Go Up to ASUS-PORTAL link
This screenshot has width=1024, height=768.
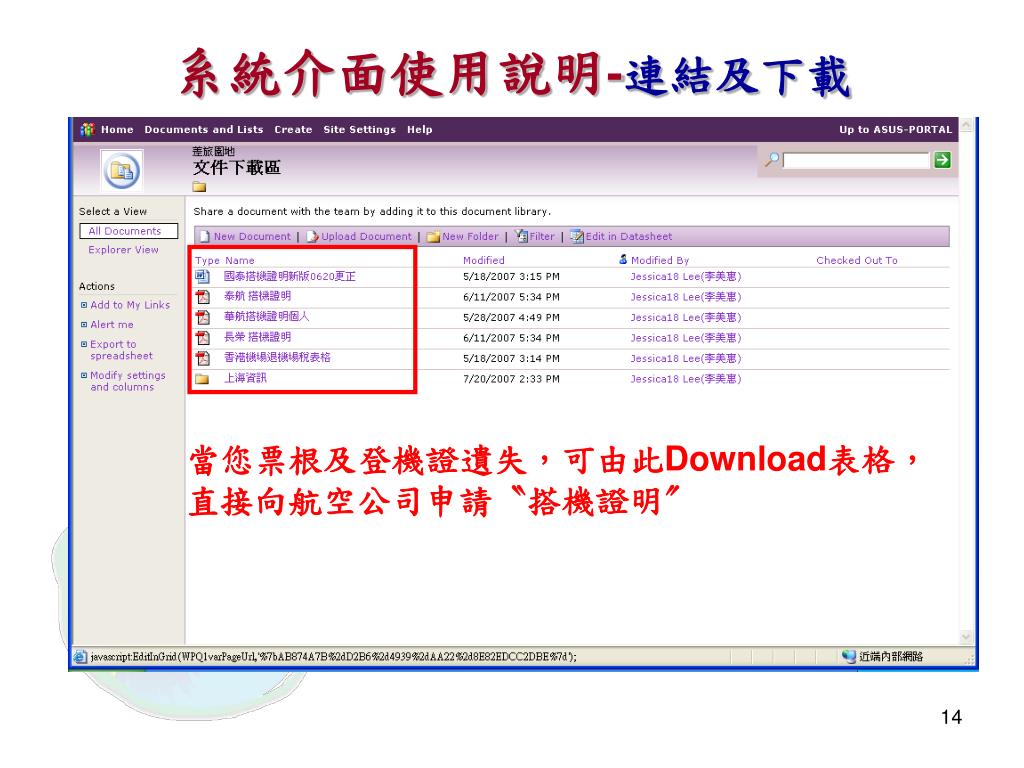(x=895, y=129)
